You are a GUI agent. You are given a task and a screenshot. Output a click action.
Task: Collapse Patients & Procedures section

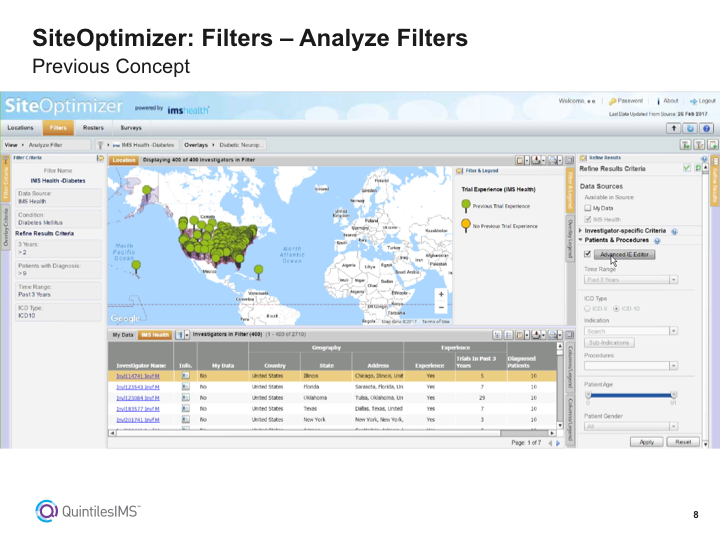[580, 240]
